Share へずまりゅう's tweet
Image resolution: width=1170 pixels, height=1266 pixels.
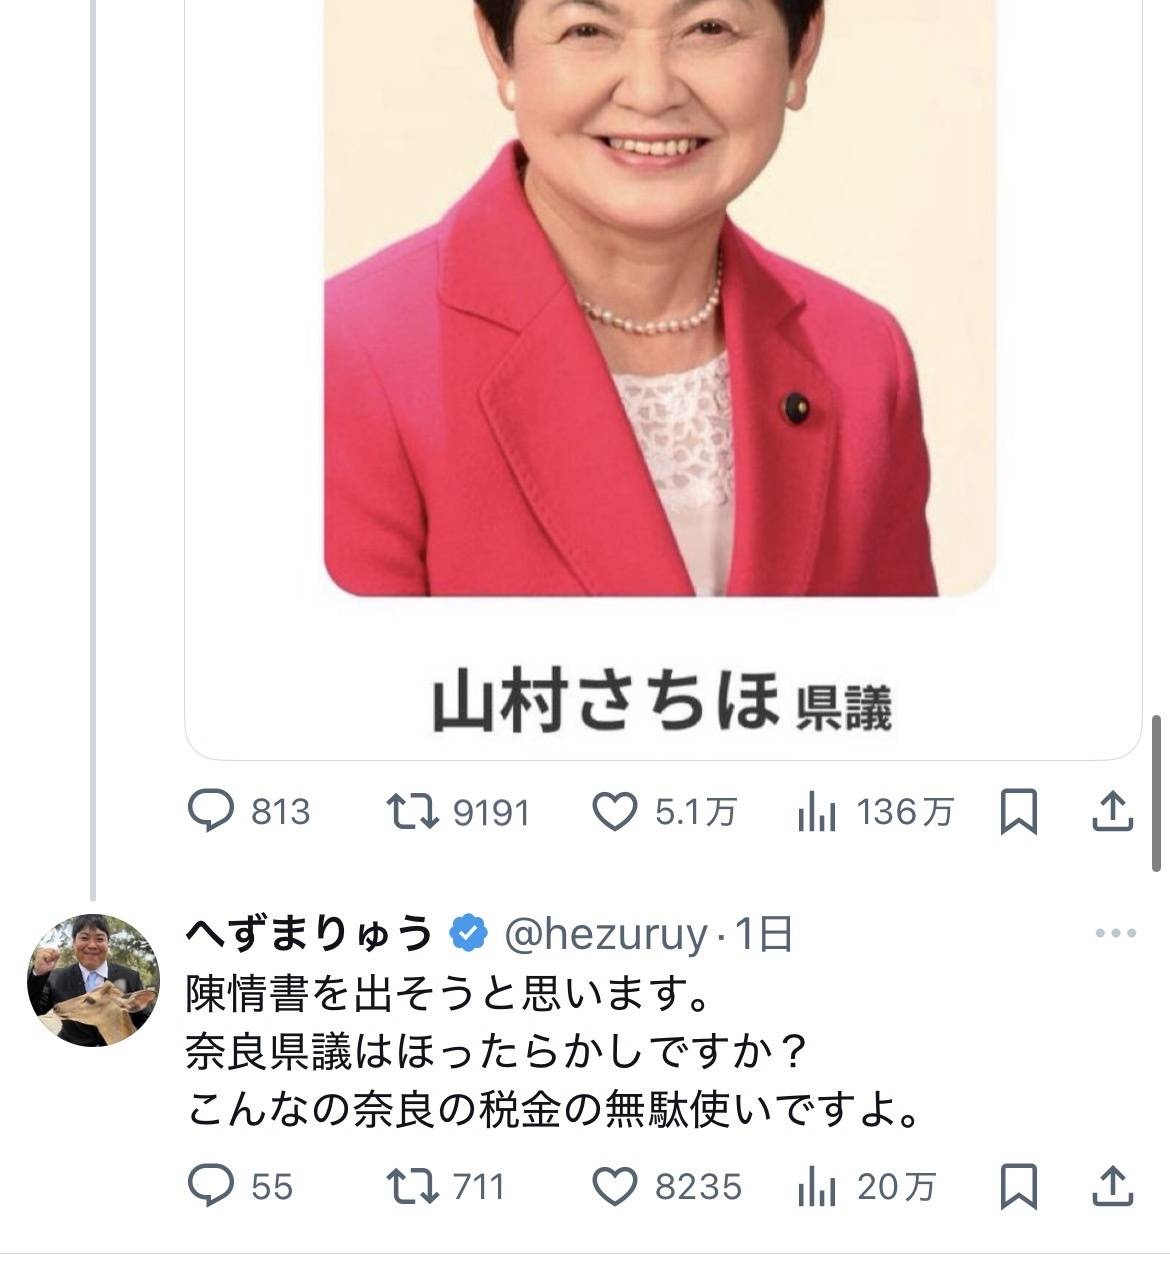coord(1111,1187)
